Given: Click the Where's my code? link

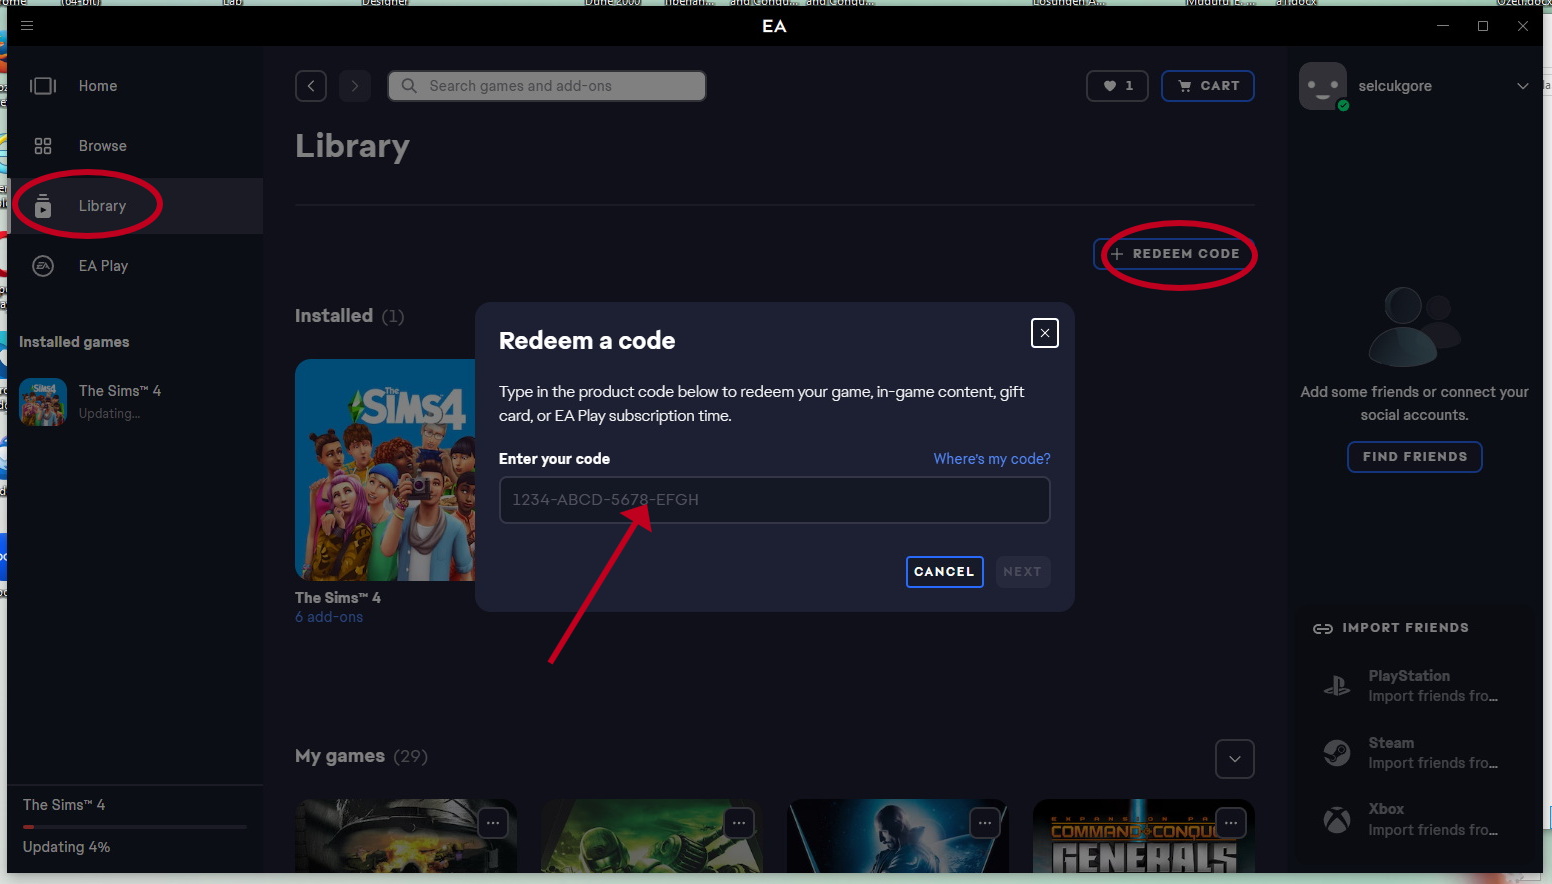Looking at the screenshot, I should pyautogui.click(x=992, y=459).
